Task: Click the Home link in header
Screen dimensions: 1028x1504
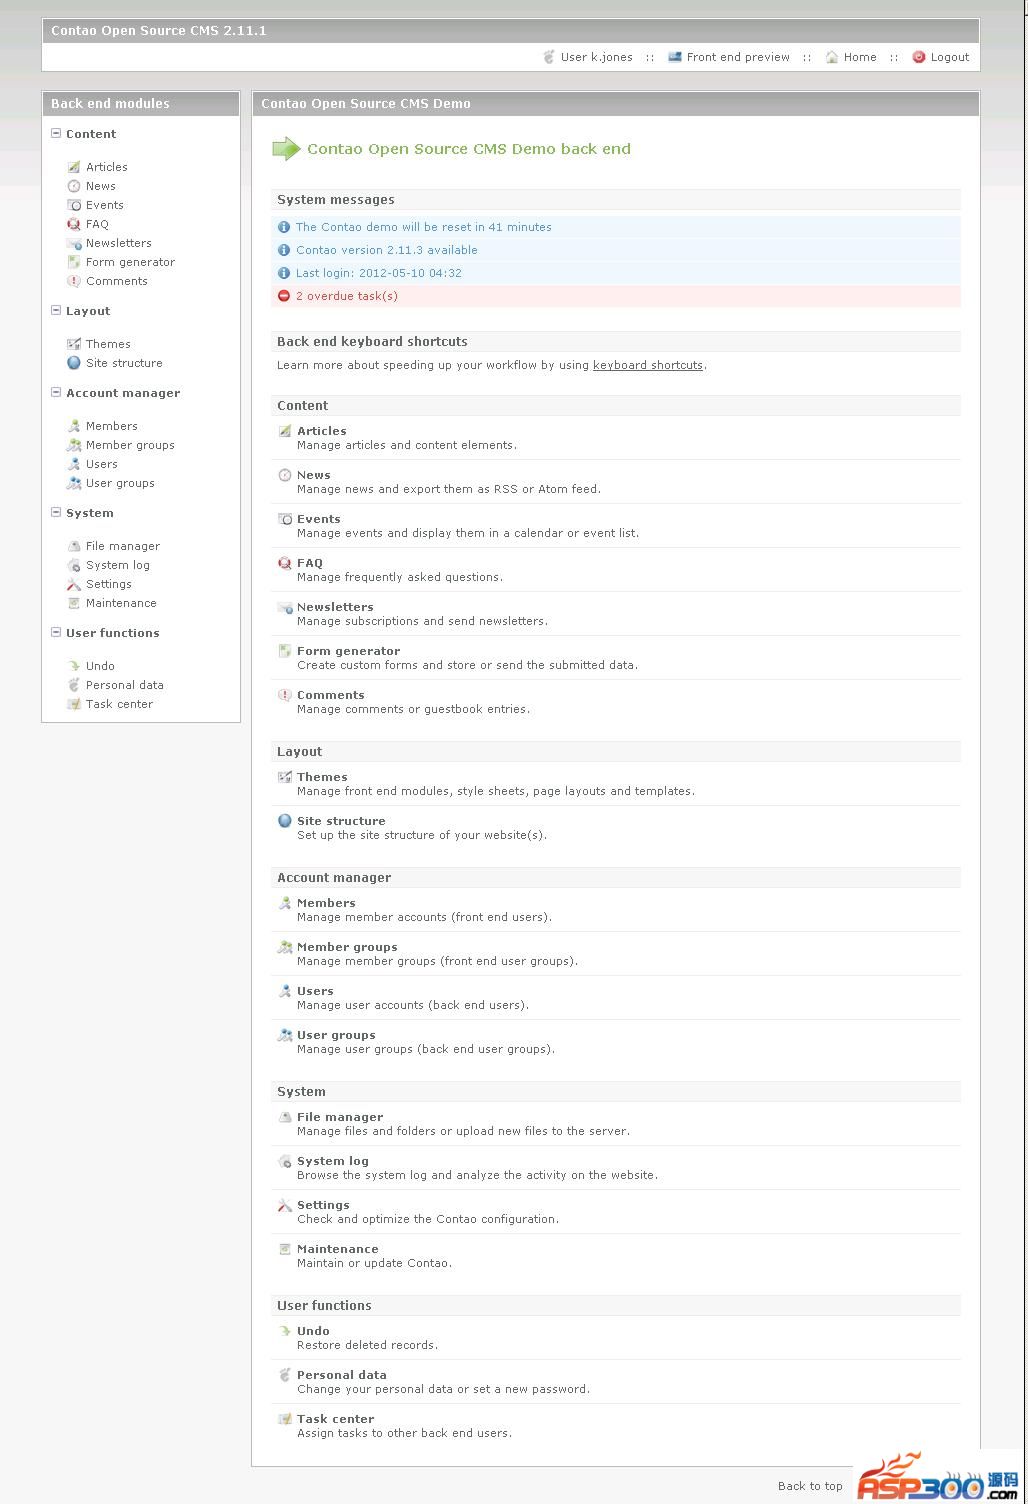Action: (860, 57)
